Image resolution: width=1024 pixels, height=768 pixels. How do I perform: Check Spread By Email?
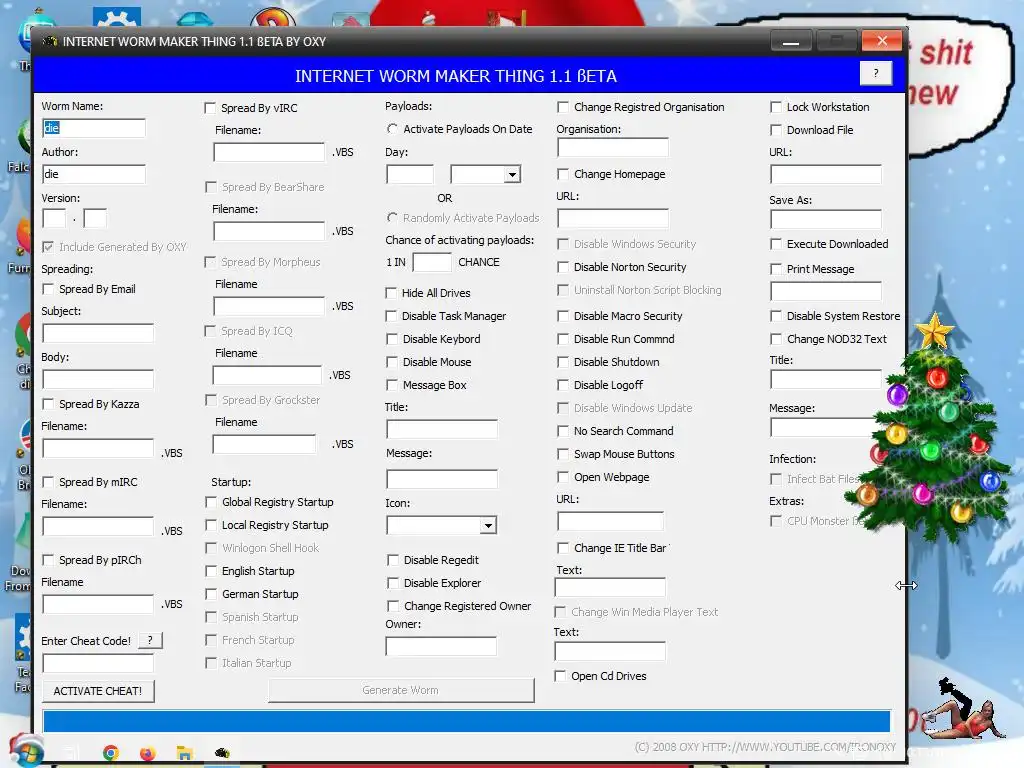click(48, 289)
